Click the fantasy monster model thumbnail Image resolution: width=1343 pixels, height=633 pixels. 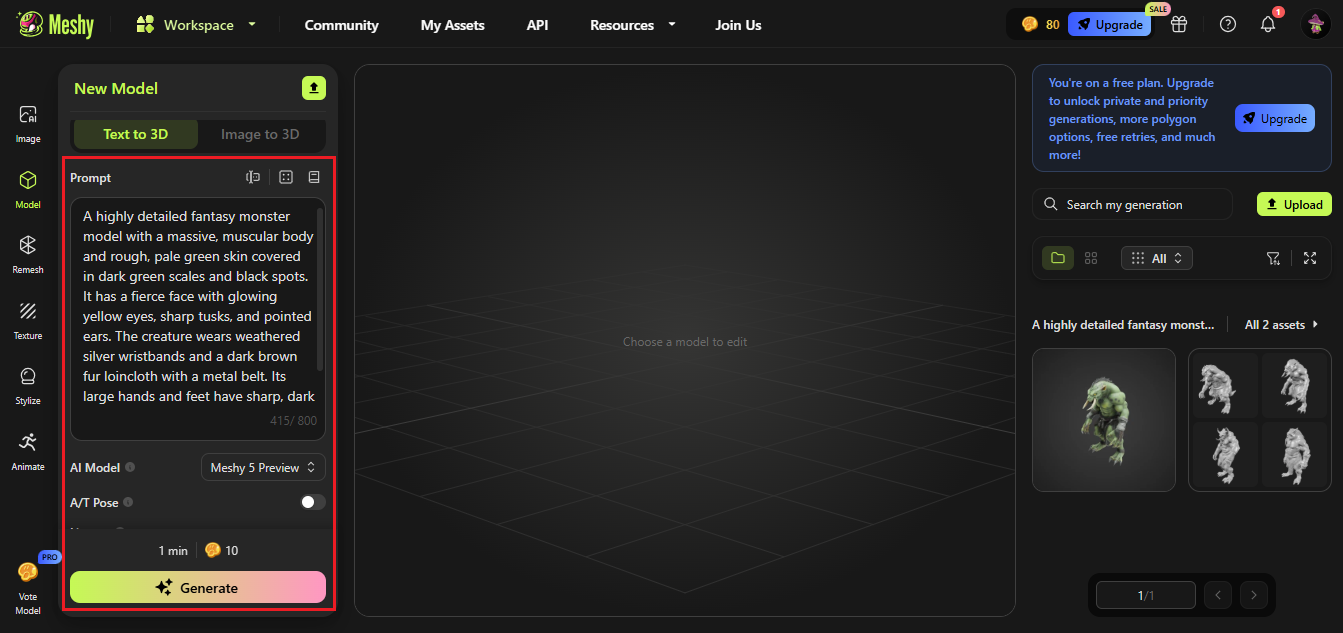[x=1103, y=420]
